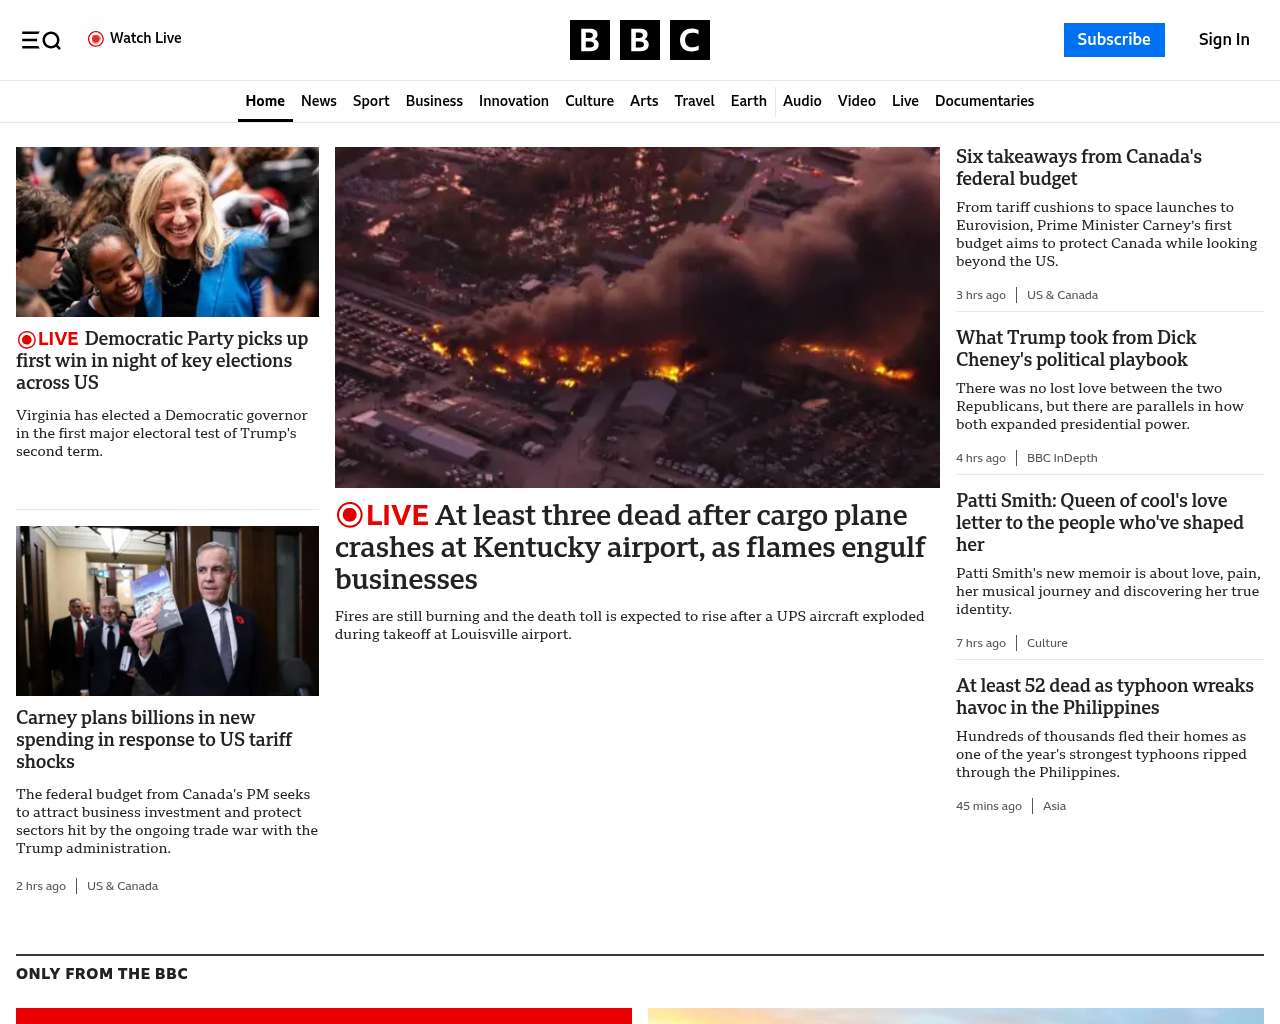Open the BBC InDepth tag

click(x=1062, y=458)
